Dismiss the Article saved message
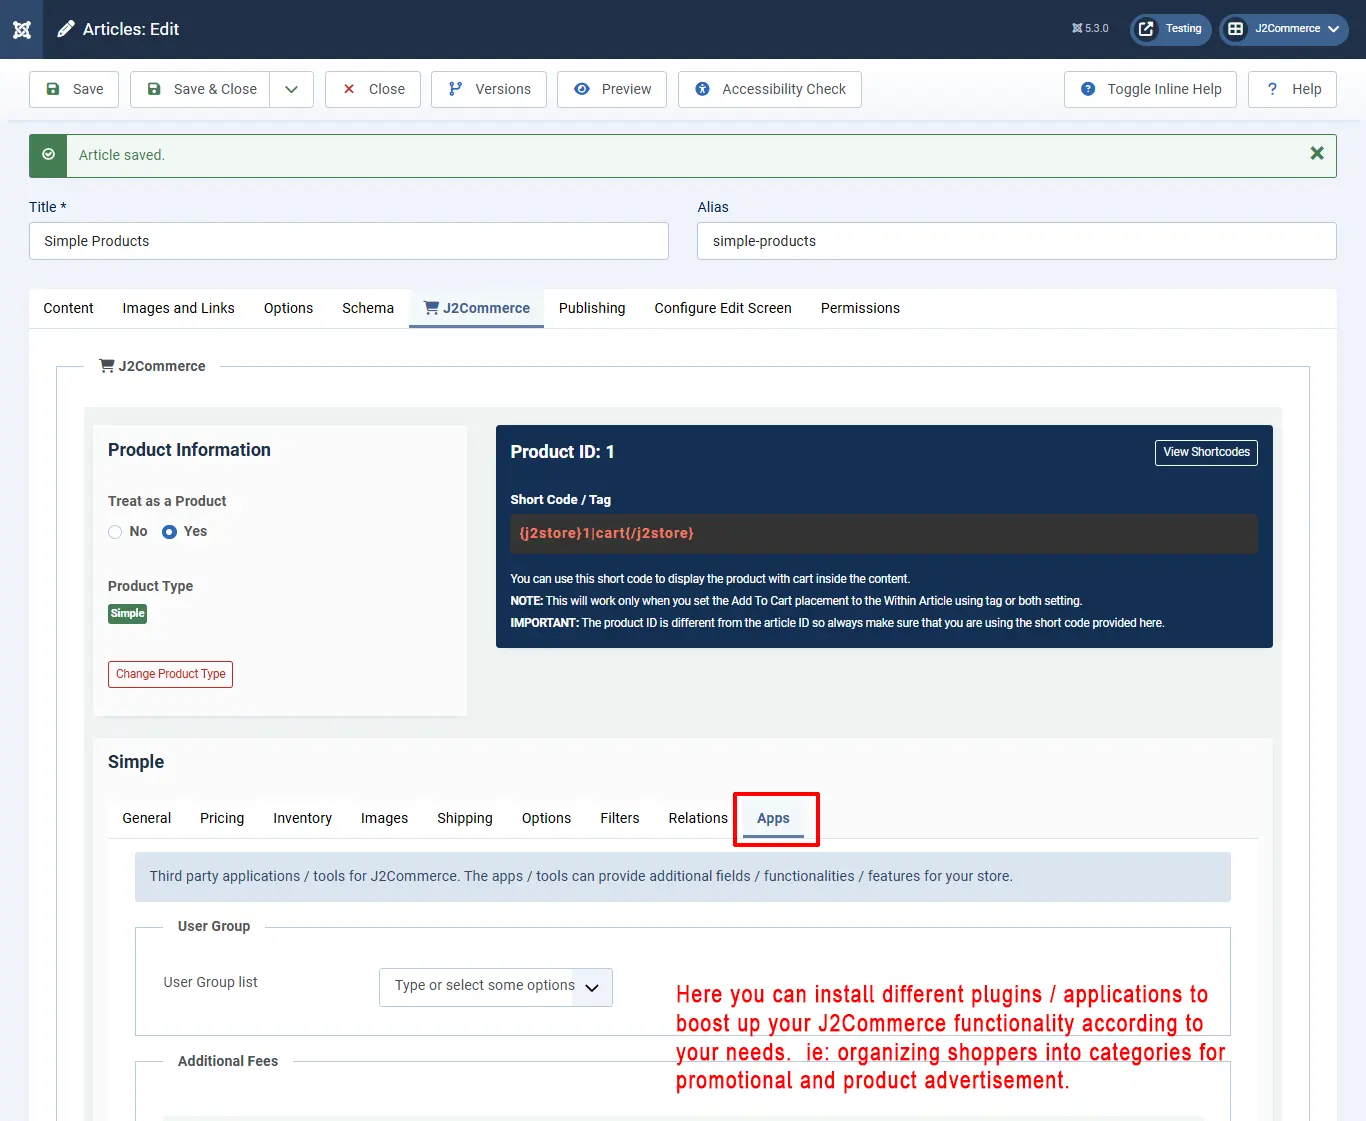This screenshot has width=1366, height=1121. [x=1317, y=153]
